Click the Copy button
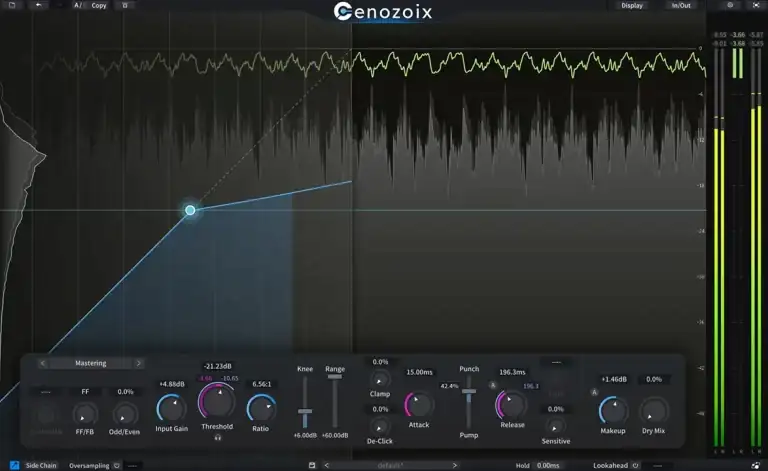This screenshot has width=768, height=471. click(99, 5)
